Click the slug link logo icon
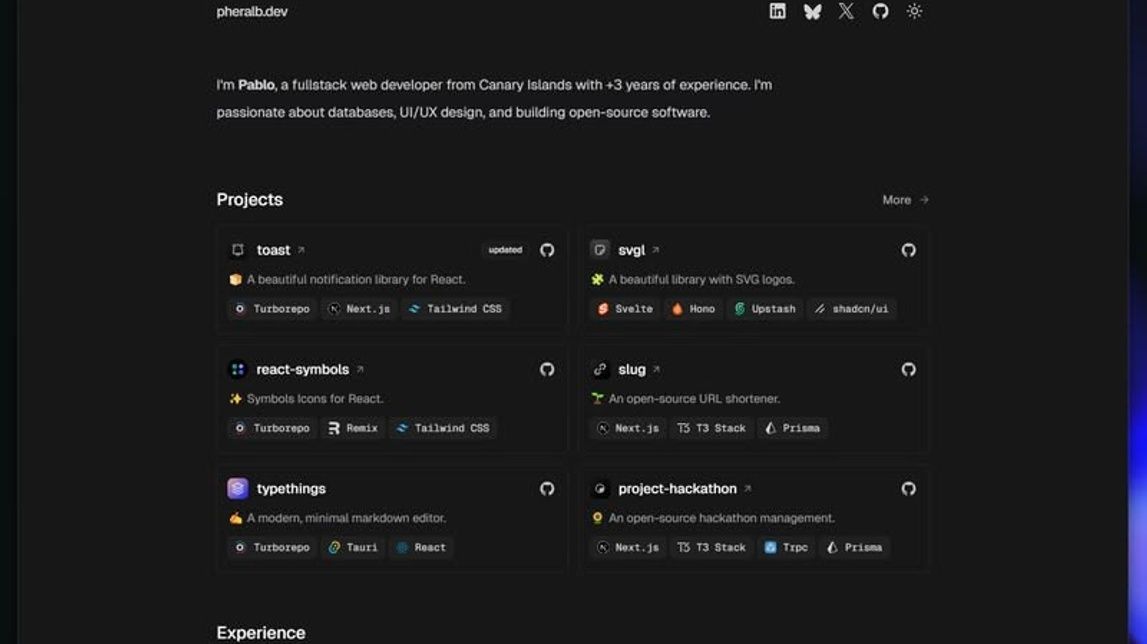This screenshot has height=644, width=1147. click(x=600, y=370)
